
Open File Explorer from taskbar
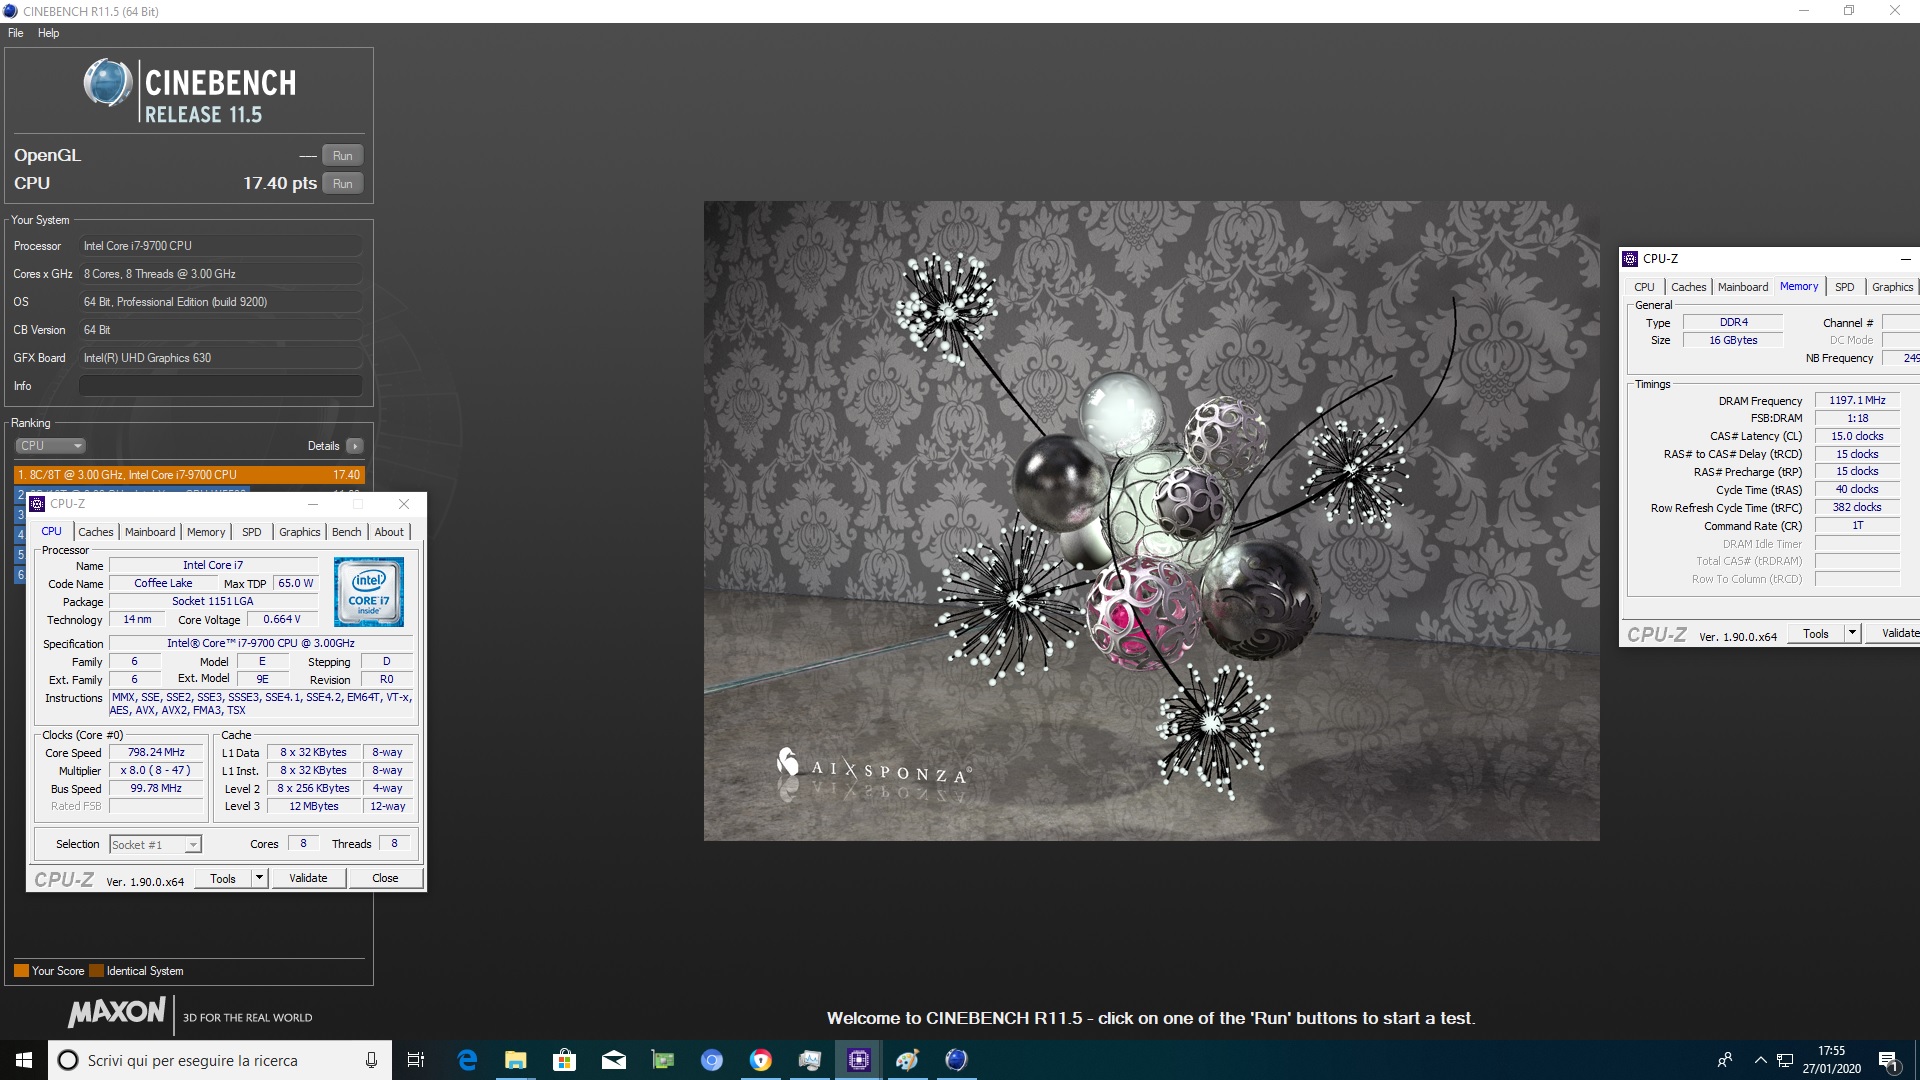coord(516,1060)
